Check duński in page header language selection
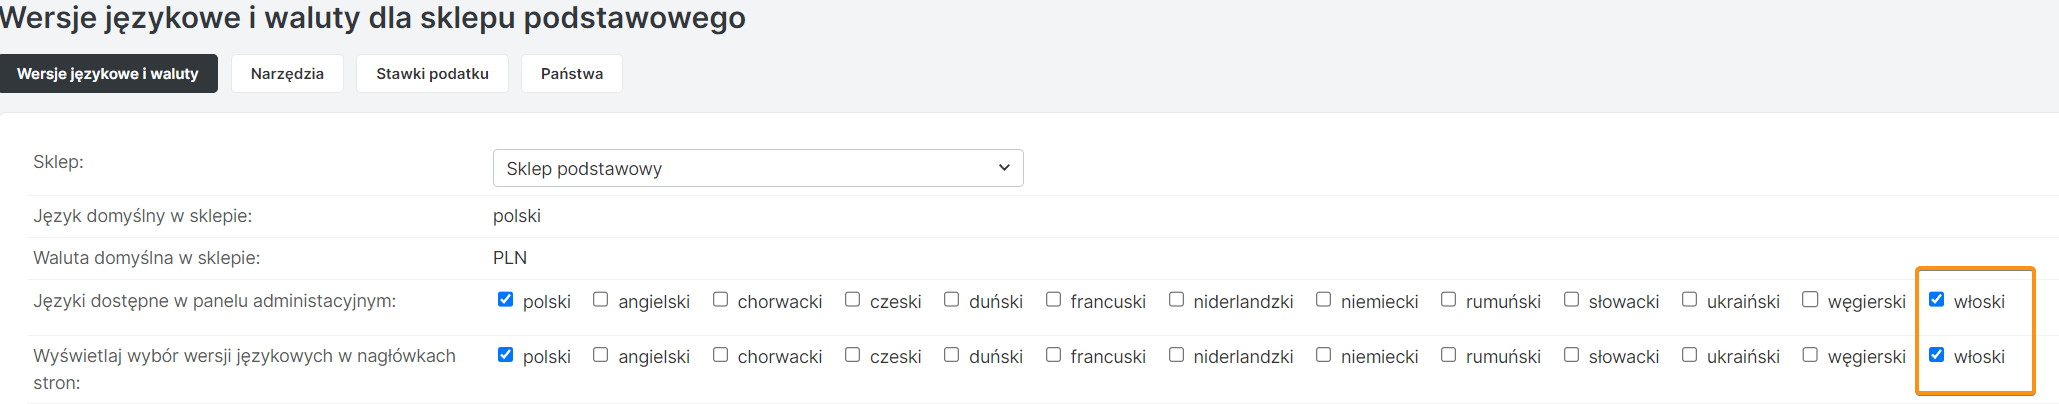Image resolution: width=2059 pixels, height=404 pixels. tap(952, 355)
